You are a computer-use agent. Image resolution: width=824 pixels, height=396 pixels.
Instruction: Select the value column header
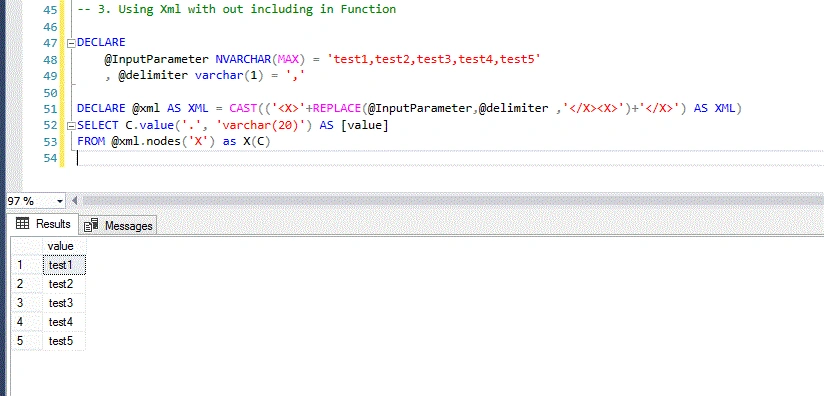[64, 246]
